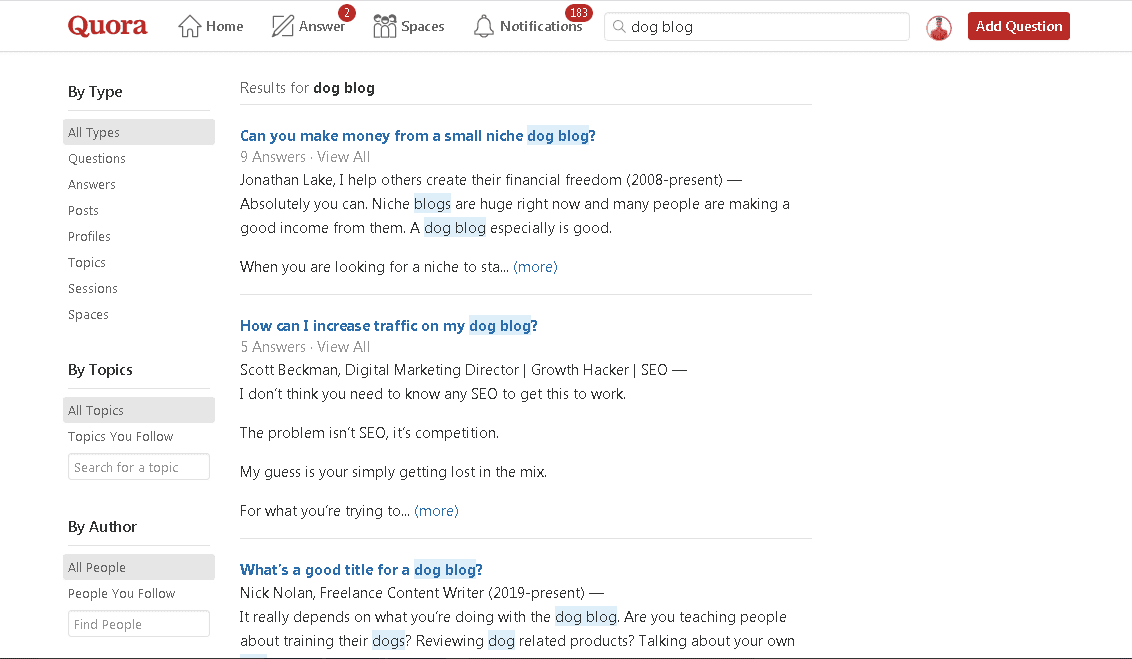Open the increase traffic dog blog question
The image size is (1132, 659).
(388, 326)
